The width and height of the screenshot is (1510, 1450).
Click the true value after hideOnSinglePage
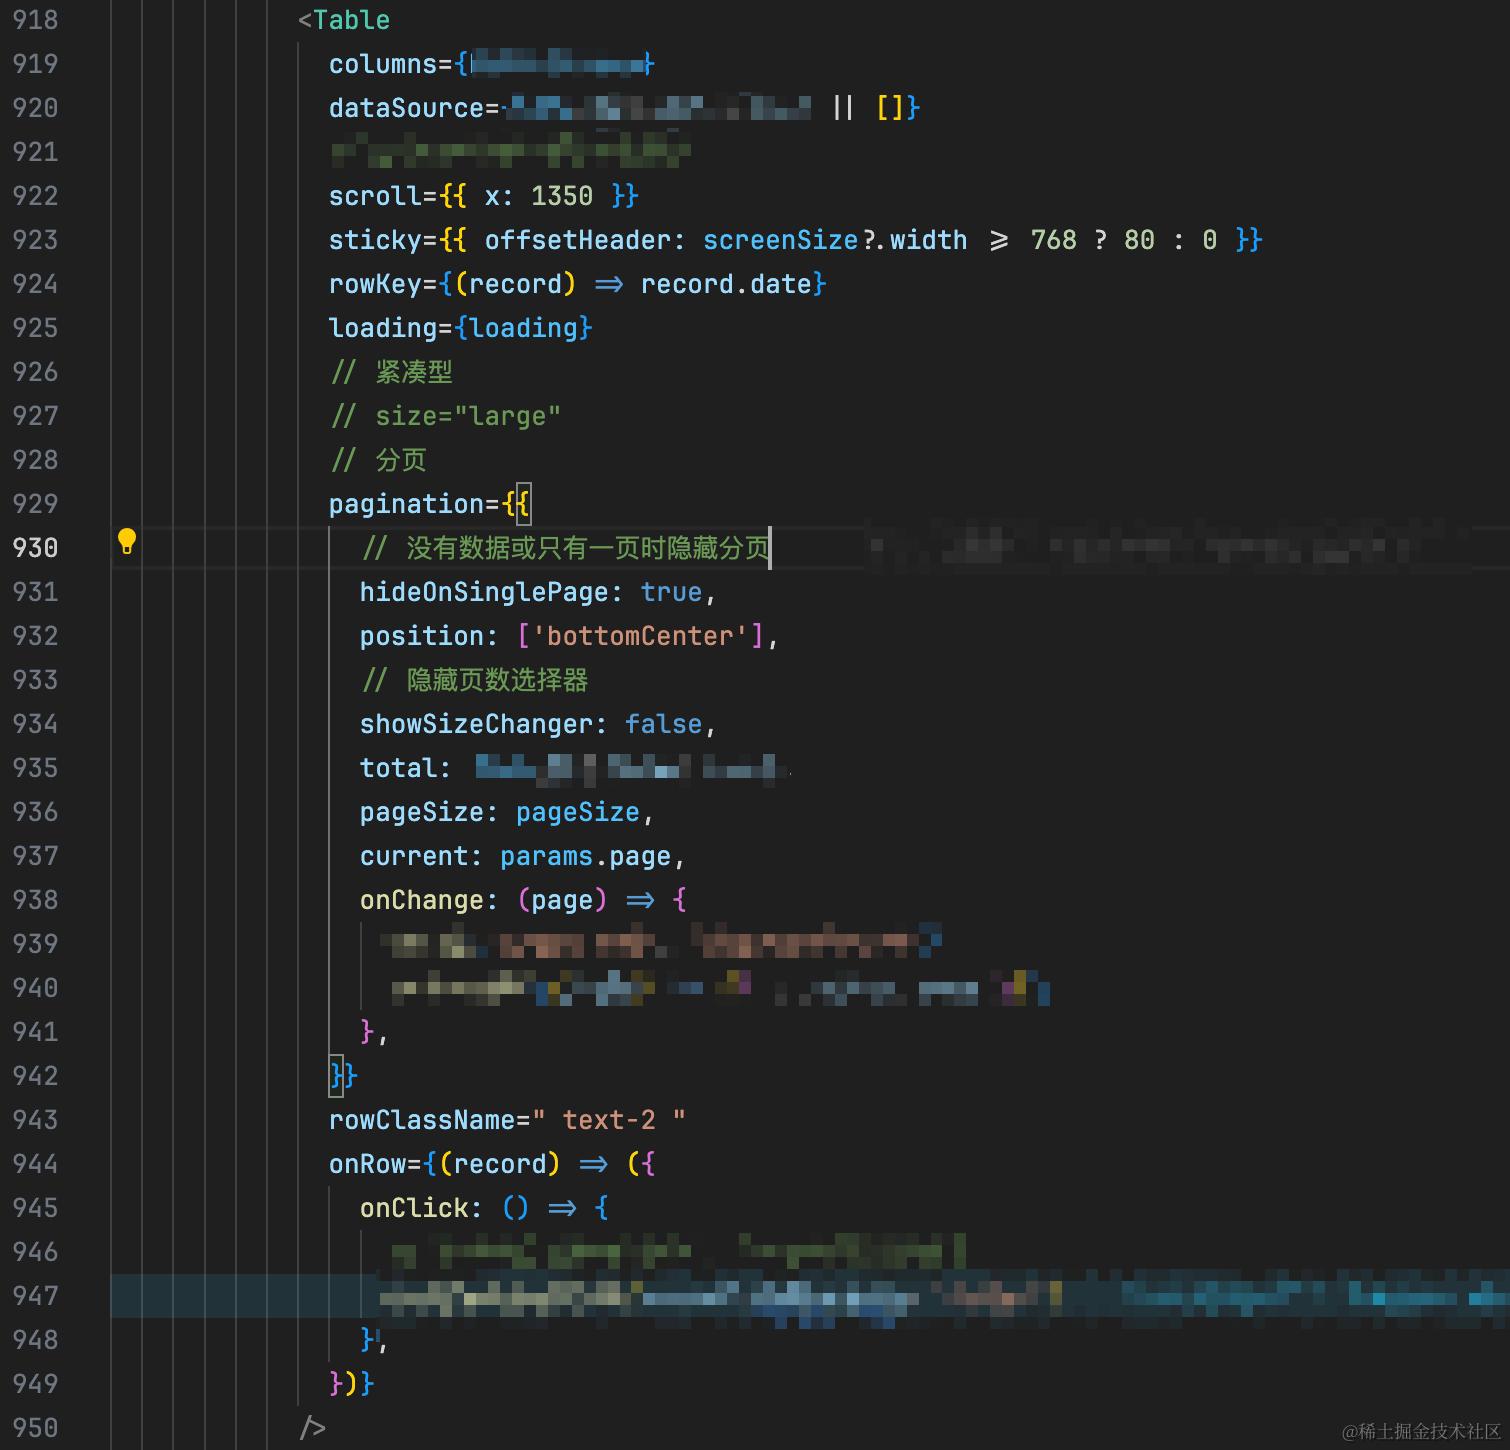point(671,592)
